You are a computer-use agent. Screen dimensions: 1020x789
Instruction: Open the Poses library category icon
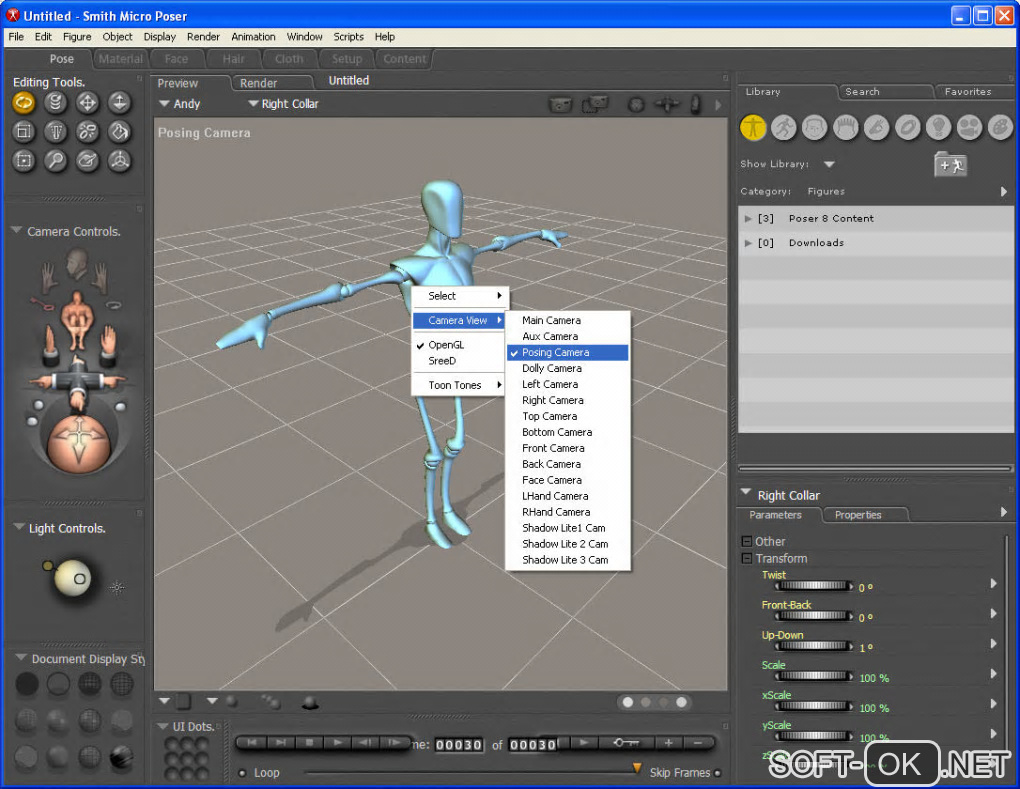tap(784, 128)
